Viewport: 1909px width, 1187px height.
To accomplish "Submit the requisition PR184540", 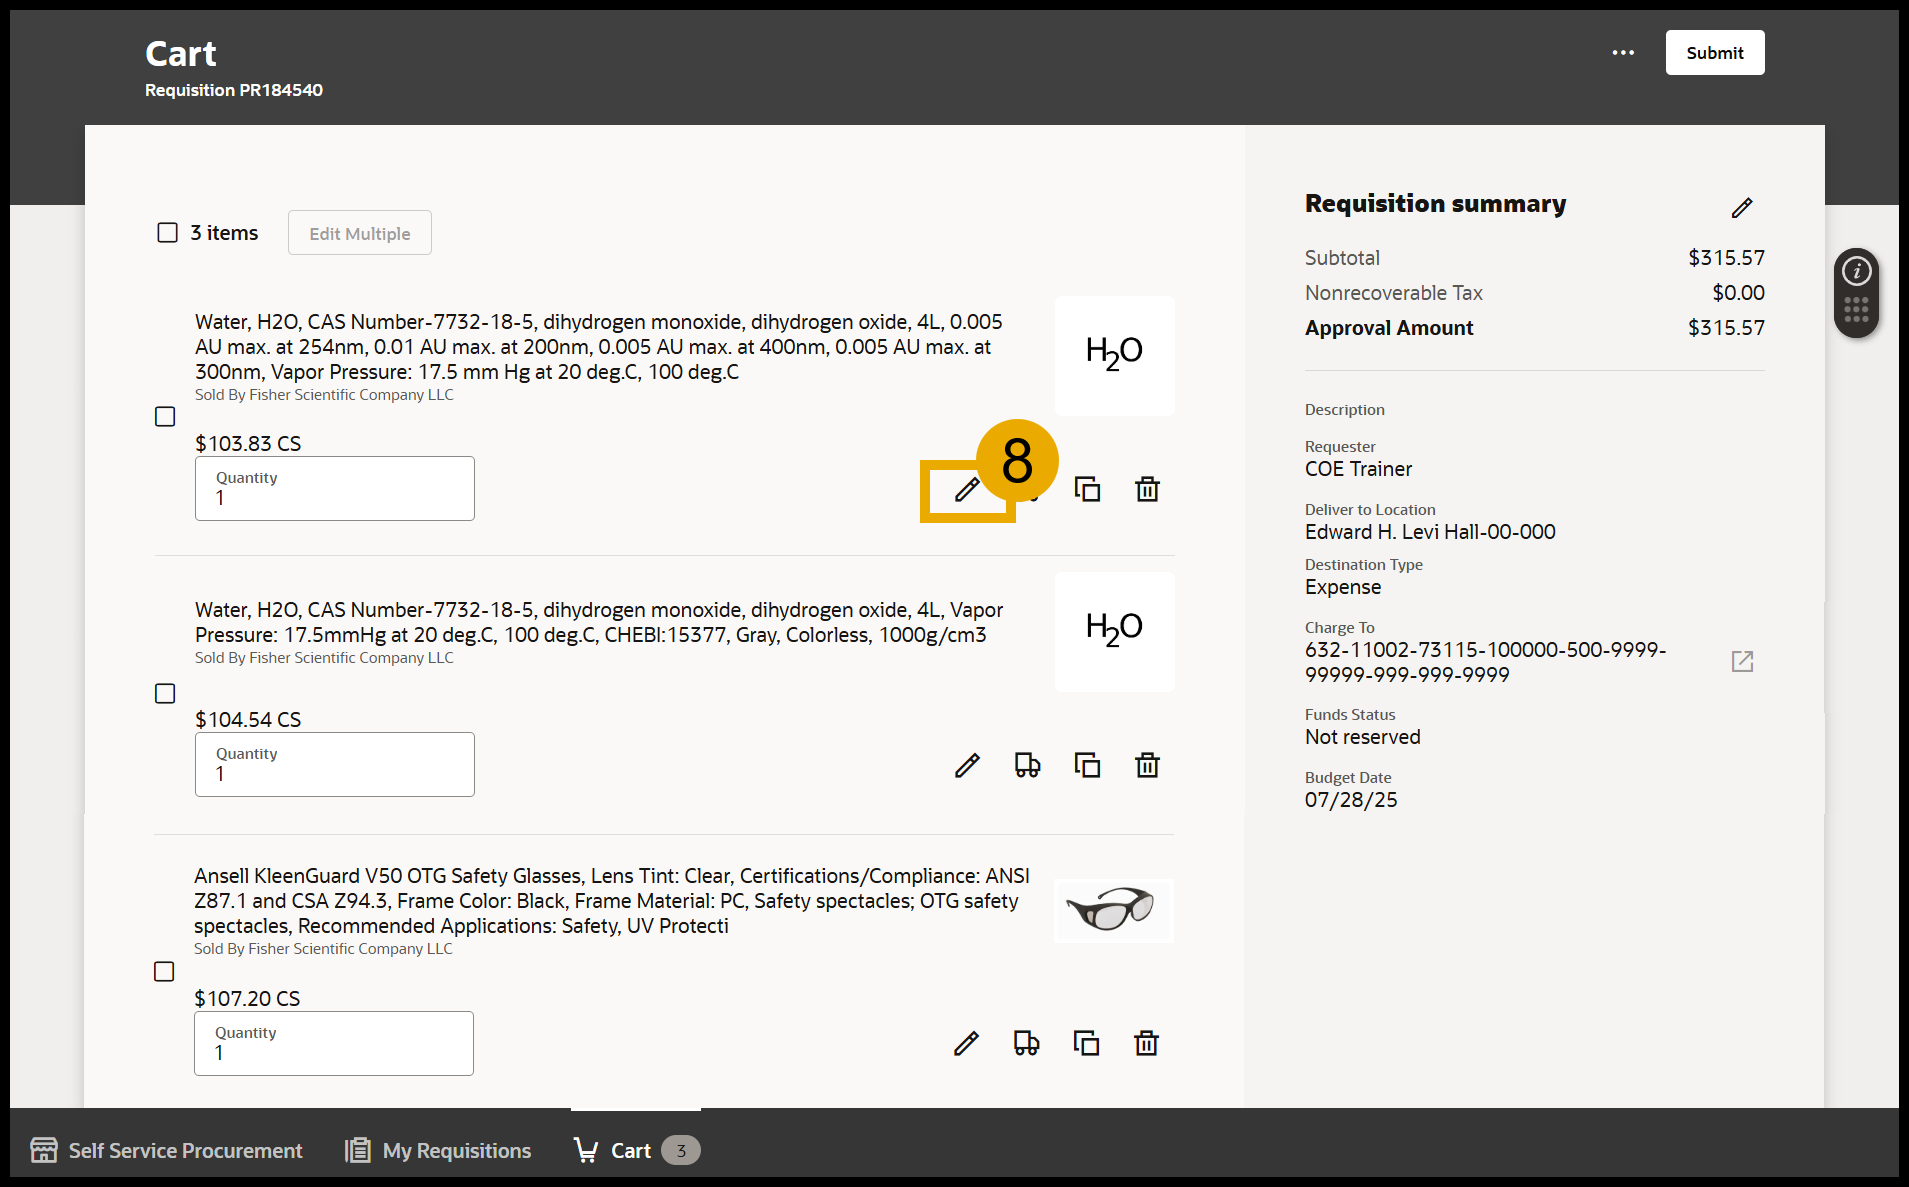I will [x=1714, y=52].
